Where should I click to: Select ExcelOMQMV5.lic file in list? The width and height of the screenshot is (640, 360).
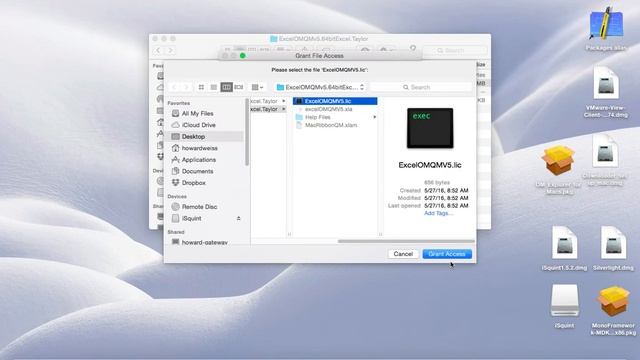(335, 101)
